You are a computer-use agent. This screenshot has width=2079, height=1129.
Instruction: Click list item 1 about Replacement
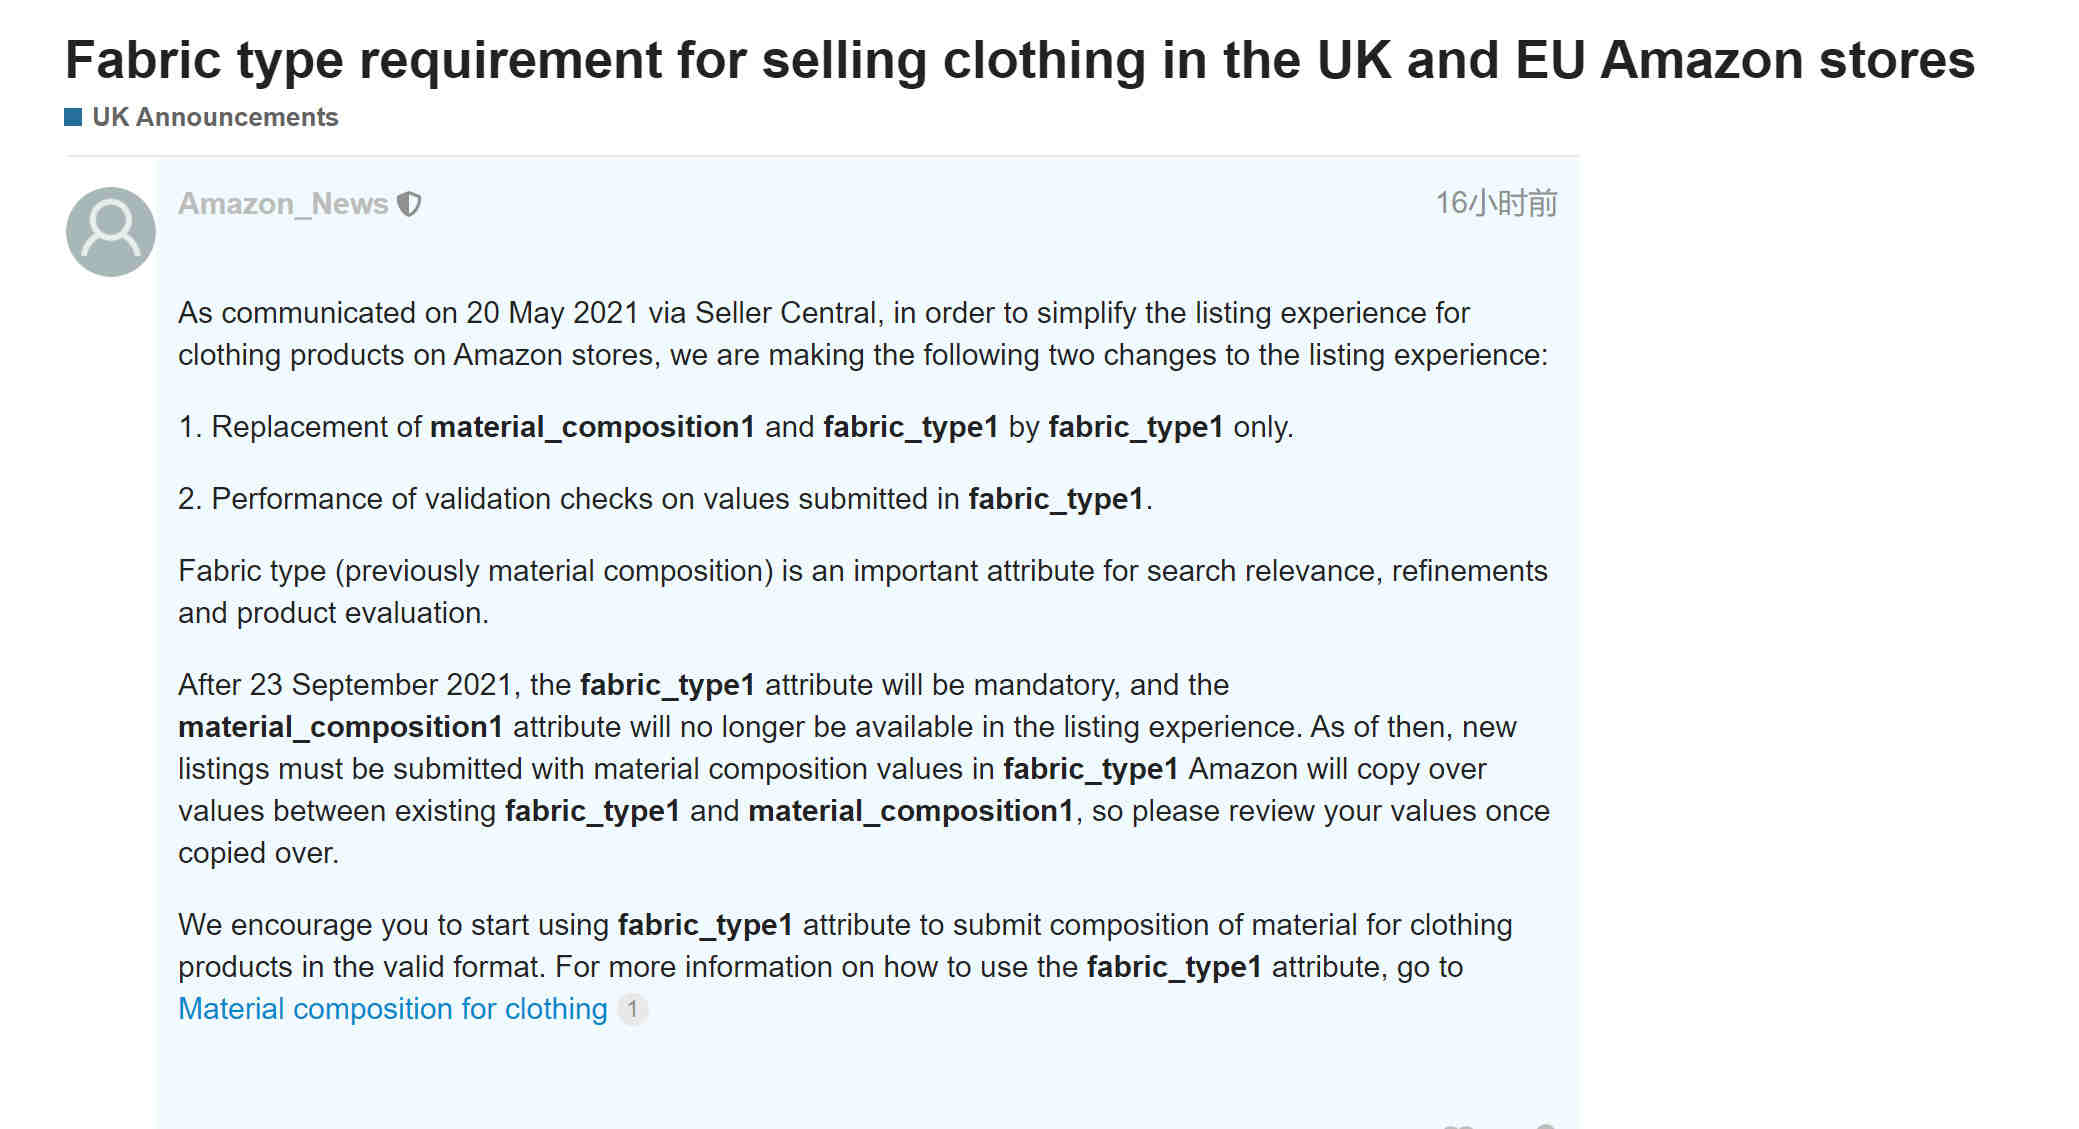click(x=736, y=427)
